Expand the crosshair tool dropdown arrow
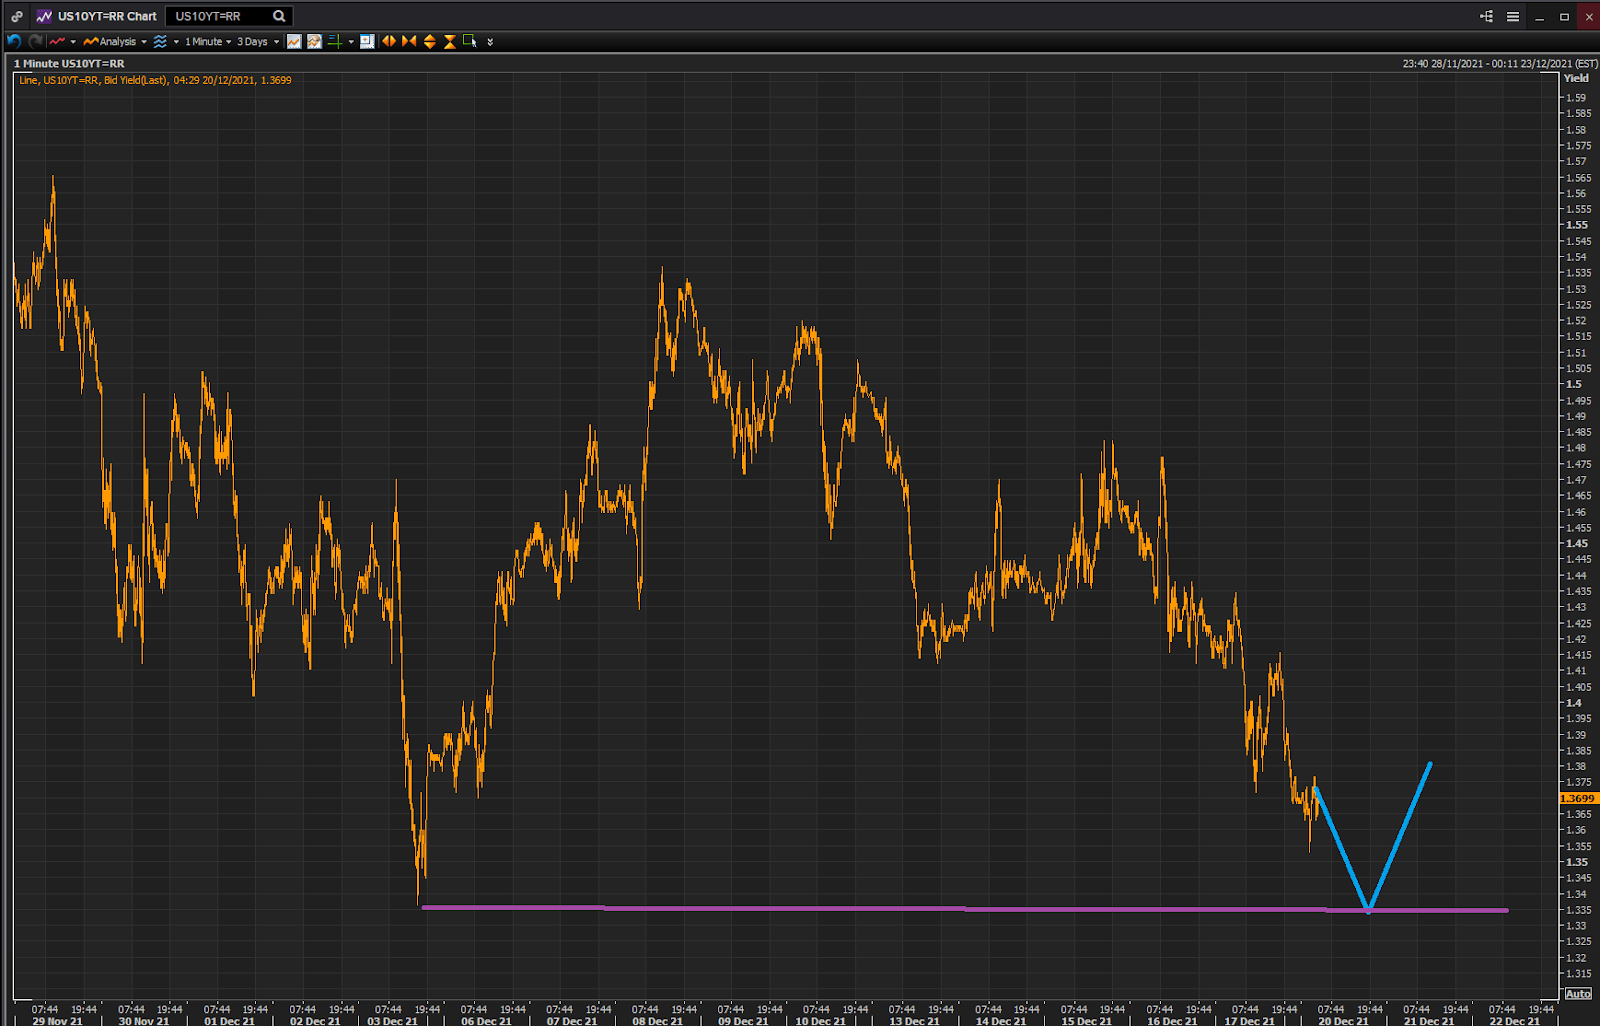The height and width of the screenshot is (1026, 1600). 351,42
